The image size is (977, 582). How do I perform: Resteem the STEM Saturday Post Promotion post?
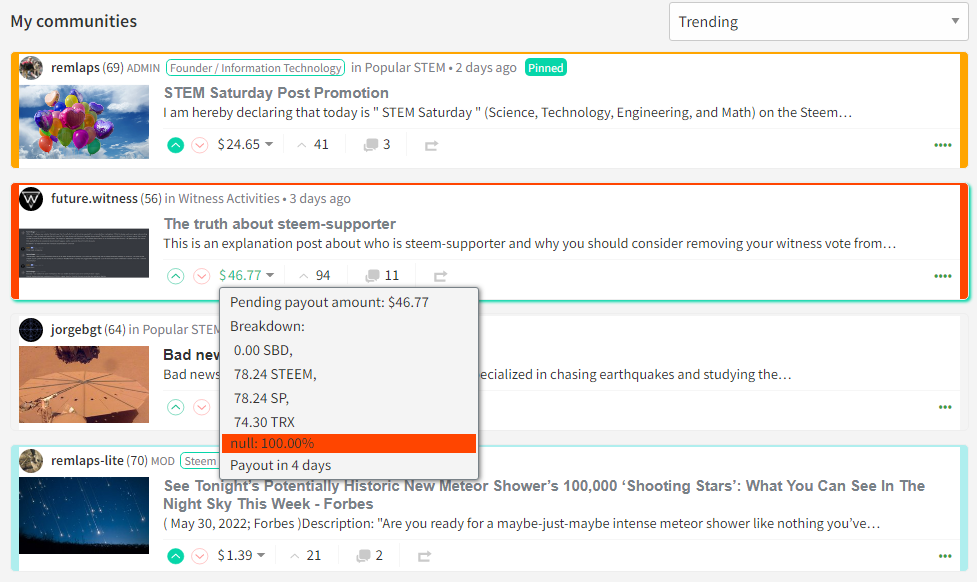[431, 145]
